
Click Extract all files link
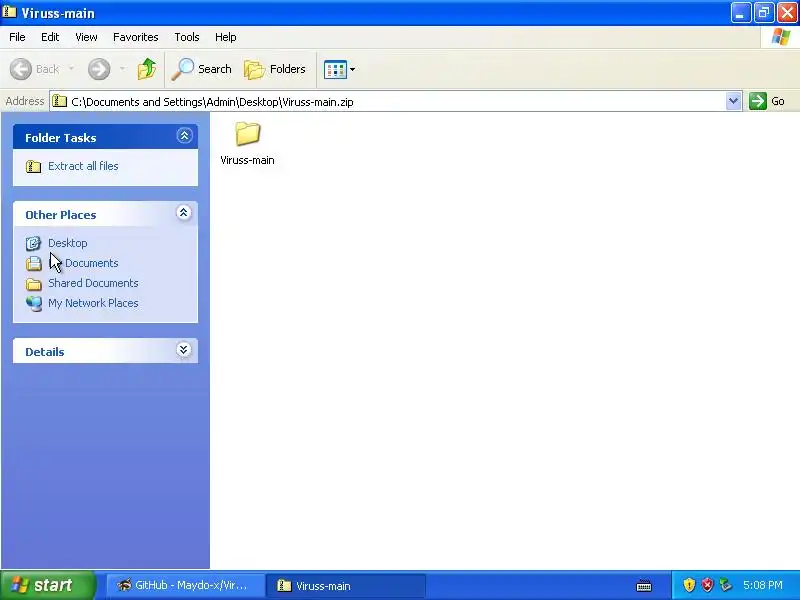pyautogui.click(x=83, y=166)
